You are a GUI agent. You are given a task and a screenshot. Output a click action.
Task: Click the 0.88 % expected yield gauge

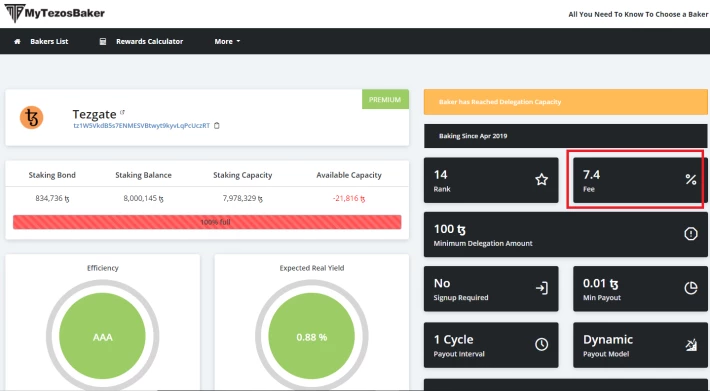tap(312, 336)
